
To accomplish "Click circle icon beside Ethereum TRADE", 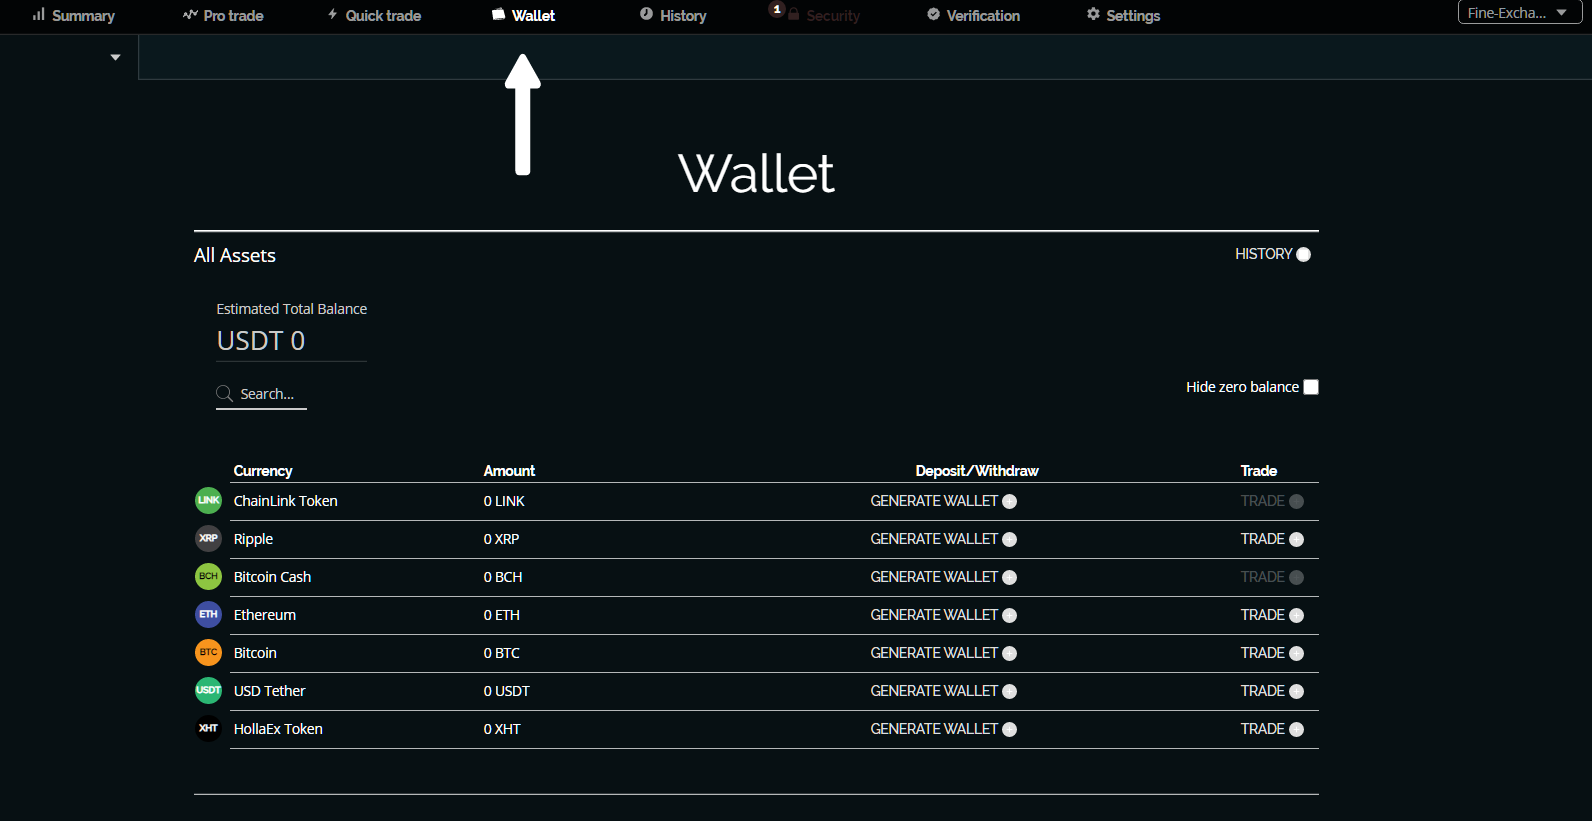I will 1296,615.
